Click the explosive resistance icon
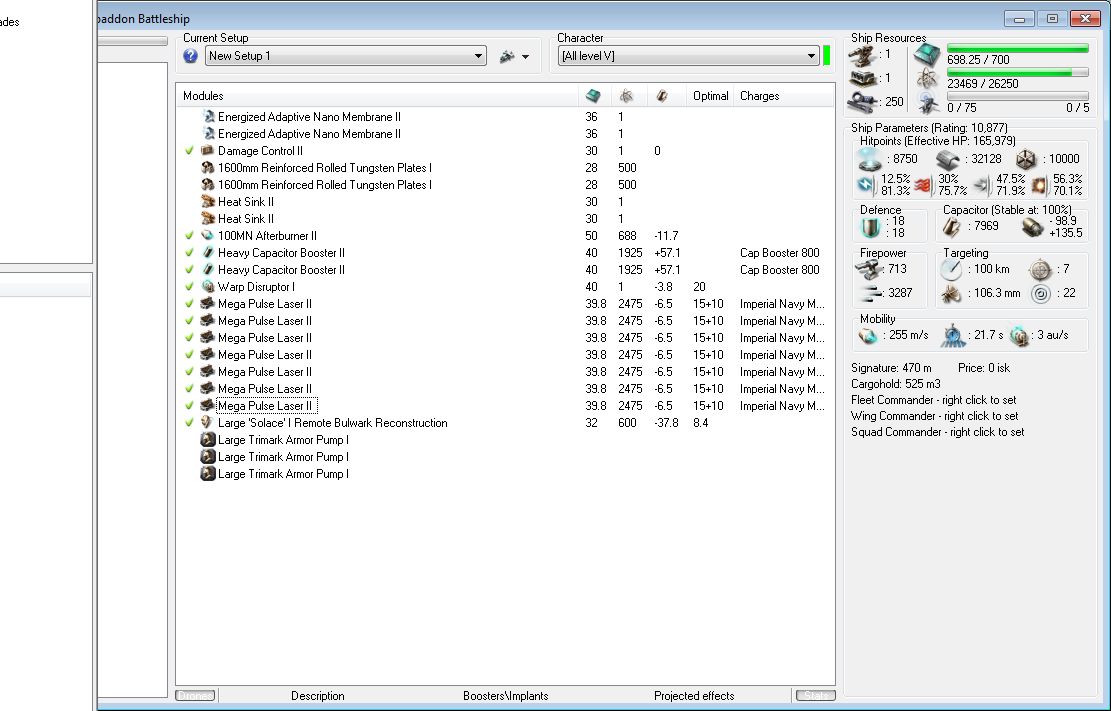Image resolution: width=1111 pixels, height=711 pixels. (x=1039, y=185)
